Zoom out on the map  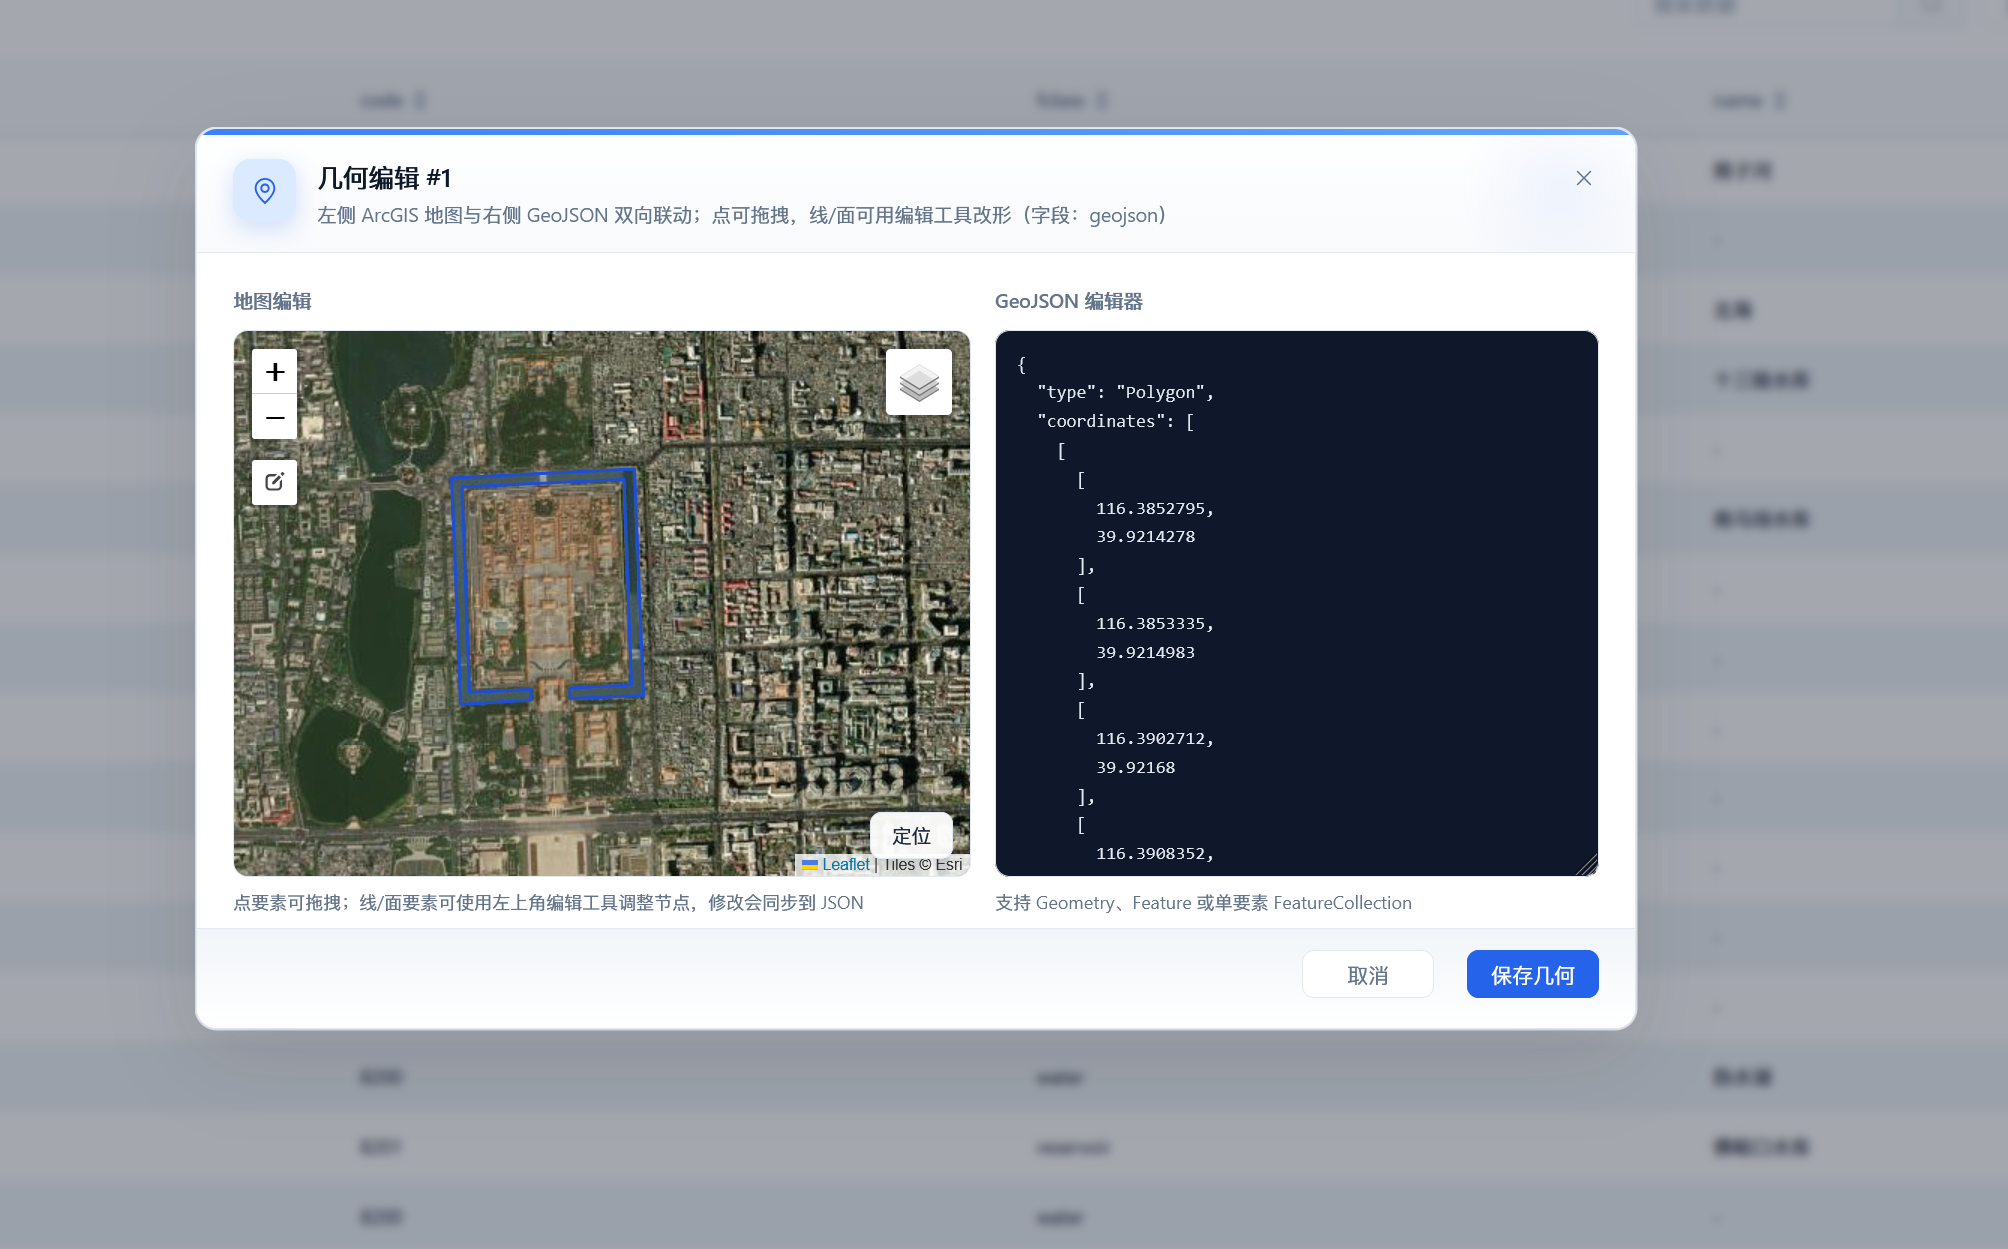275,417
